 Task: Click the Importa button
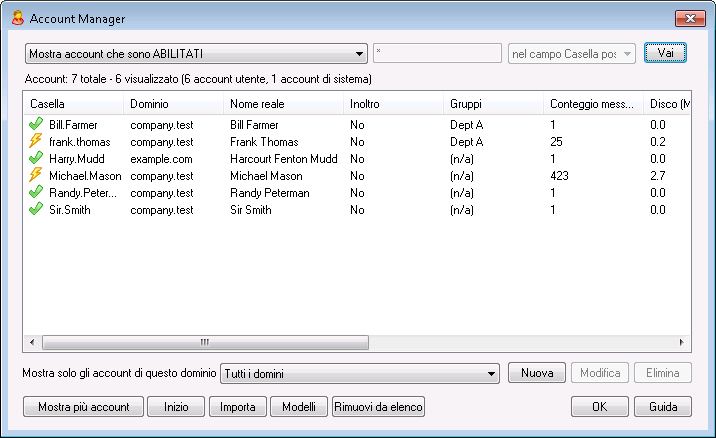pyautogui.click(x=238, y=406)
